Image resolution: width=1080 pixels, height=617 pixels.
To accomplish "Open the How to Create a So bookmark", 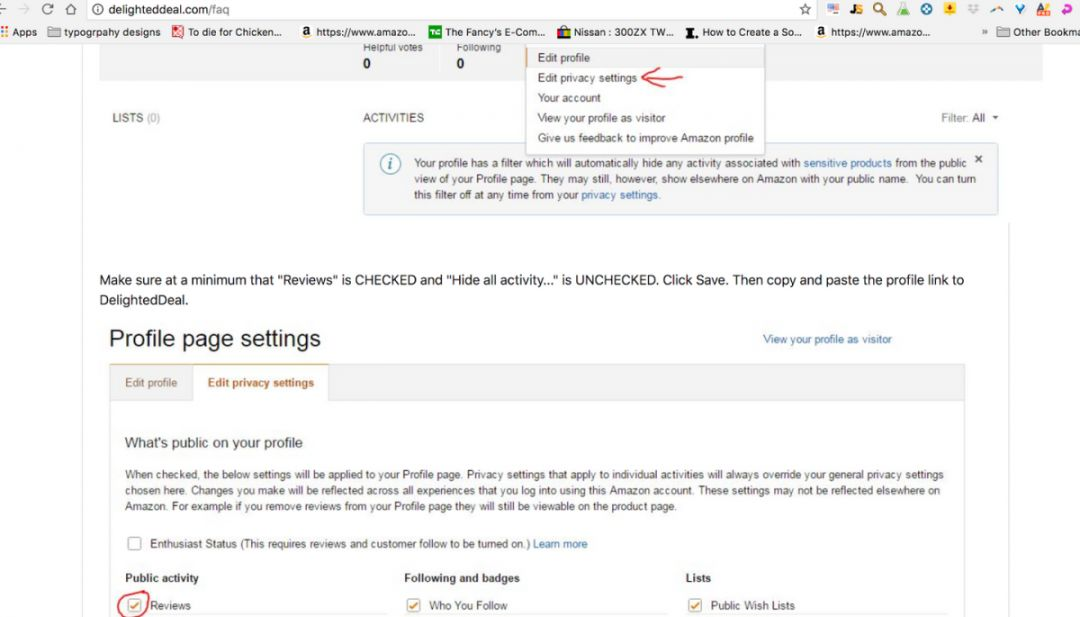I will pyautogui.click(x=744, y=32).
